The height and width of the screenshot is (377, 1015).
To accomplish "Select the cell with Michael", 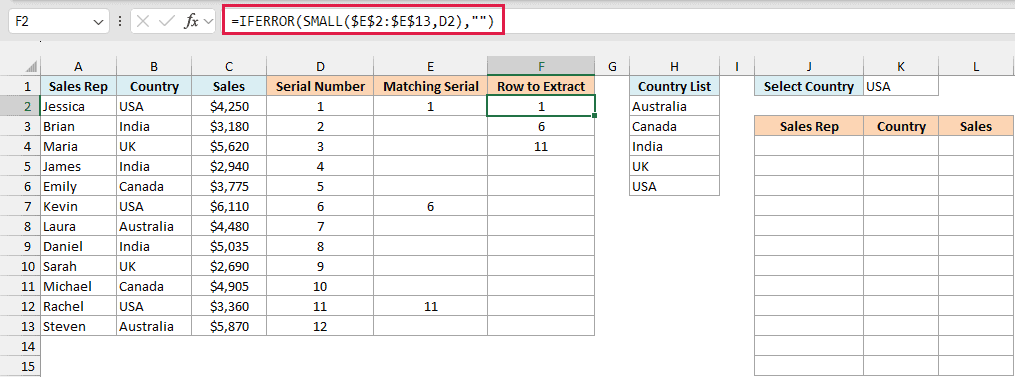I will [78, 286].
